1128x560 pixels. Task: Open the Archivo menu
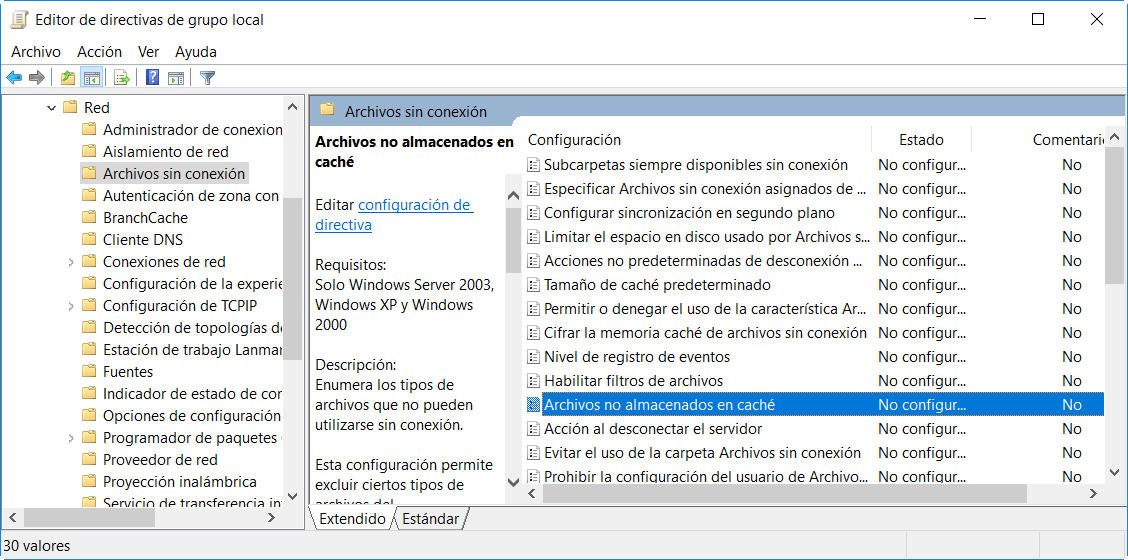pos(36,52)
